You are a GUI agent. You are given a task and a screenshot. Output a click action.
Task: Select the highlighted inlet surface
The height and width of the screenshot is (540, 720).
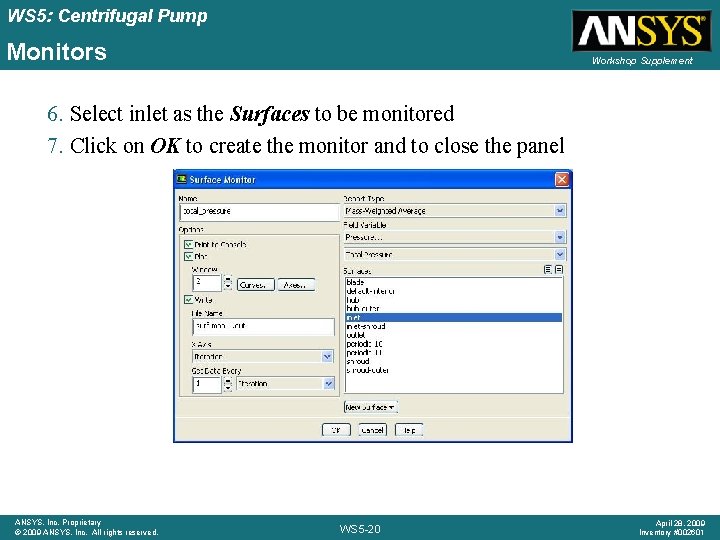[x=453, y=317]
